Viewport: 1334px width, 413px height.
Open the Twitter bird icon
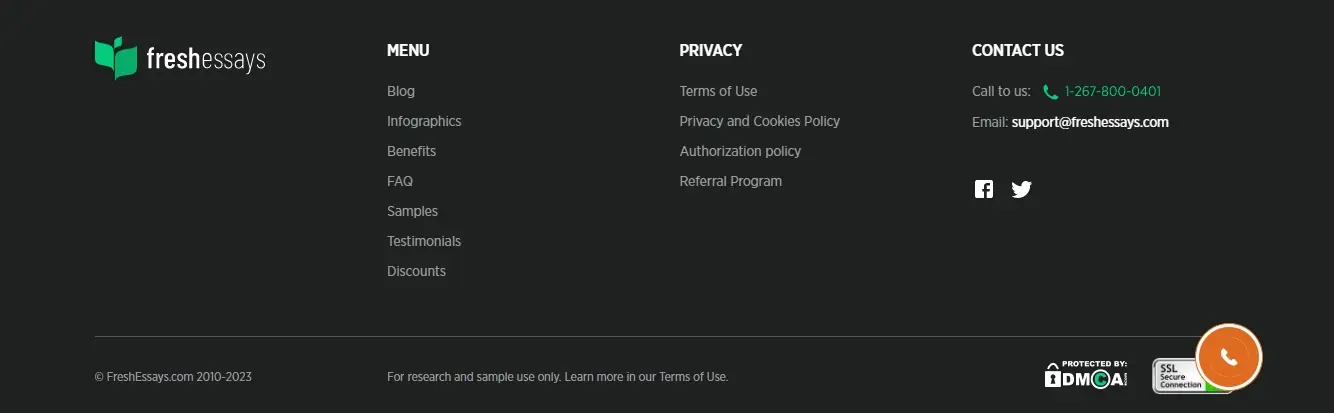(1021, 189)
